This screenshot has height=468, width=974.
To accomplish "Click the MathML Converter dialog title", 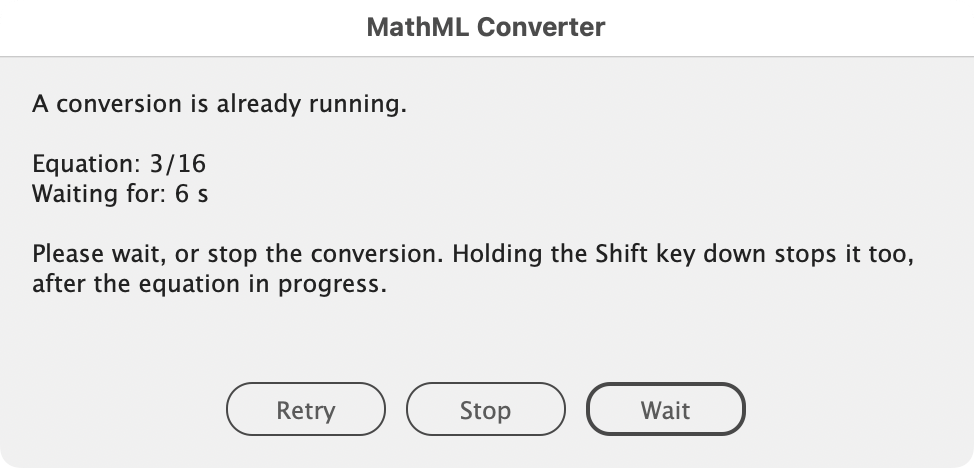I will [x=486, y=27].
